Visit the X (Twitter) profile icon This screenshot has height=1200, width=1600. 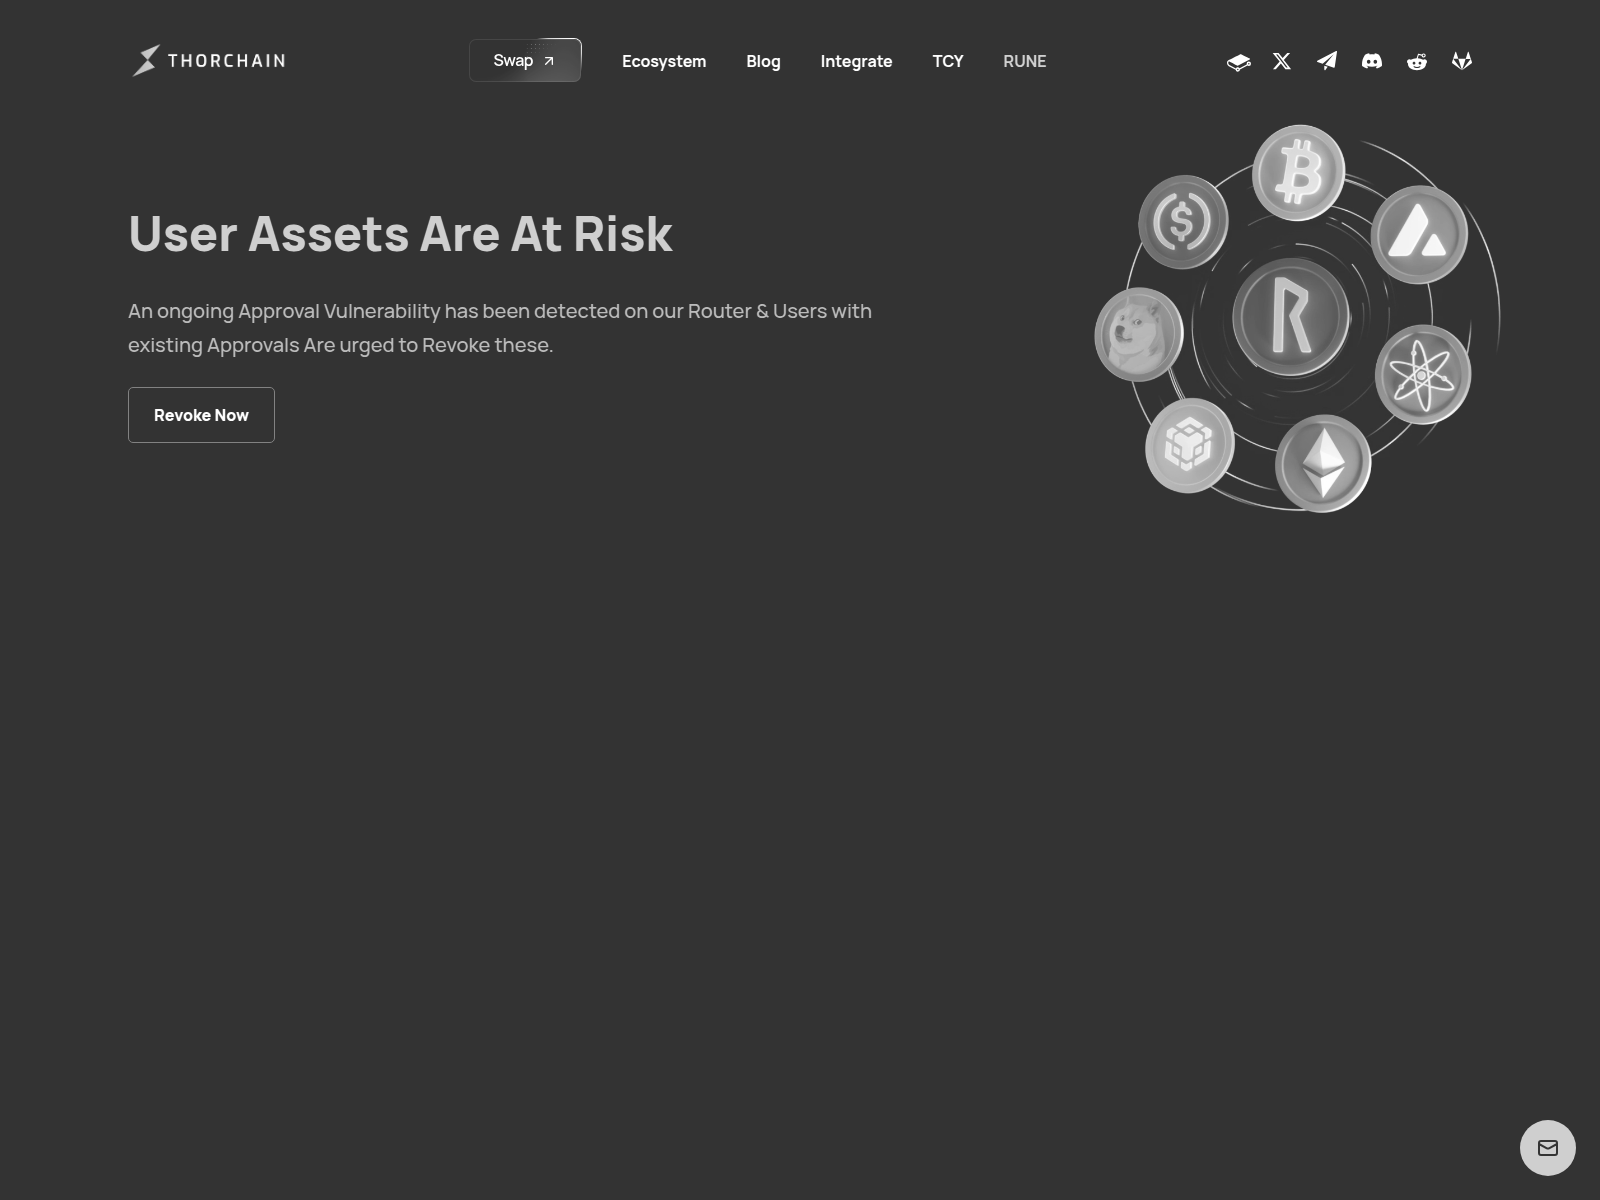click(x=1282, y=61)
